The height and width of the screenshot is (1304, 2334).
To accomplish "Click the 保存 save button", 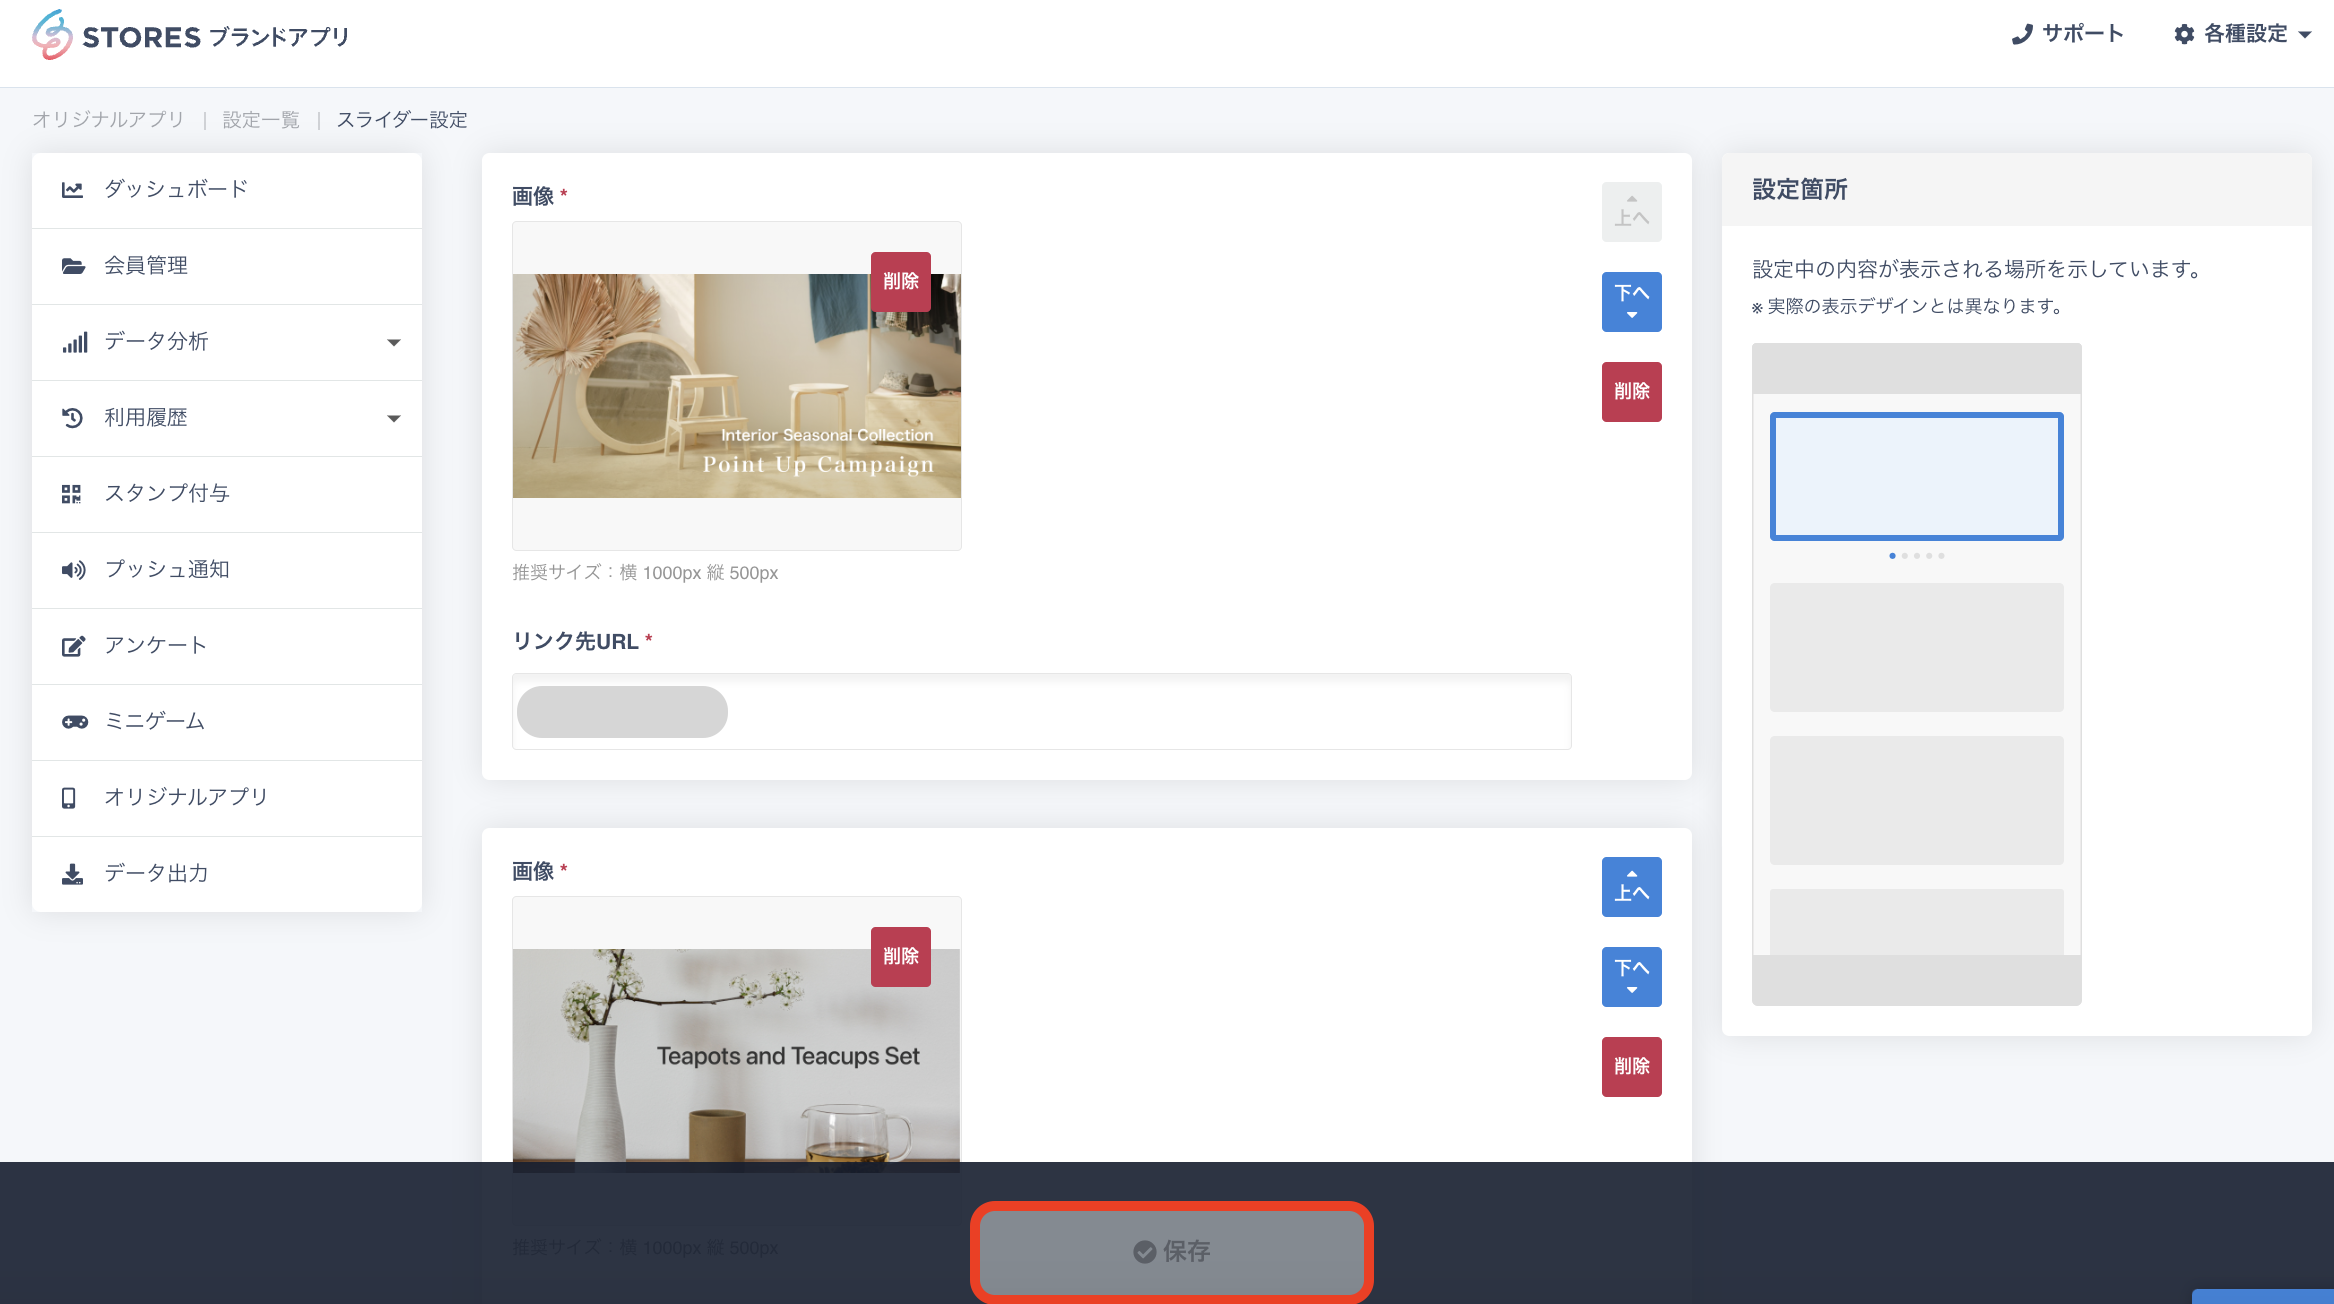I will coord(1171,1251).
